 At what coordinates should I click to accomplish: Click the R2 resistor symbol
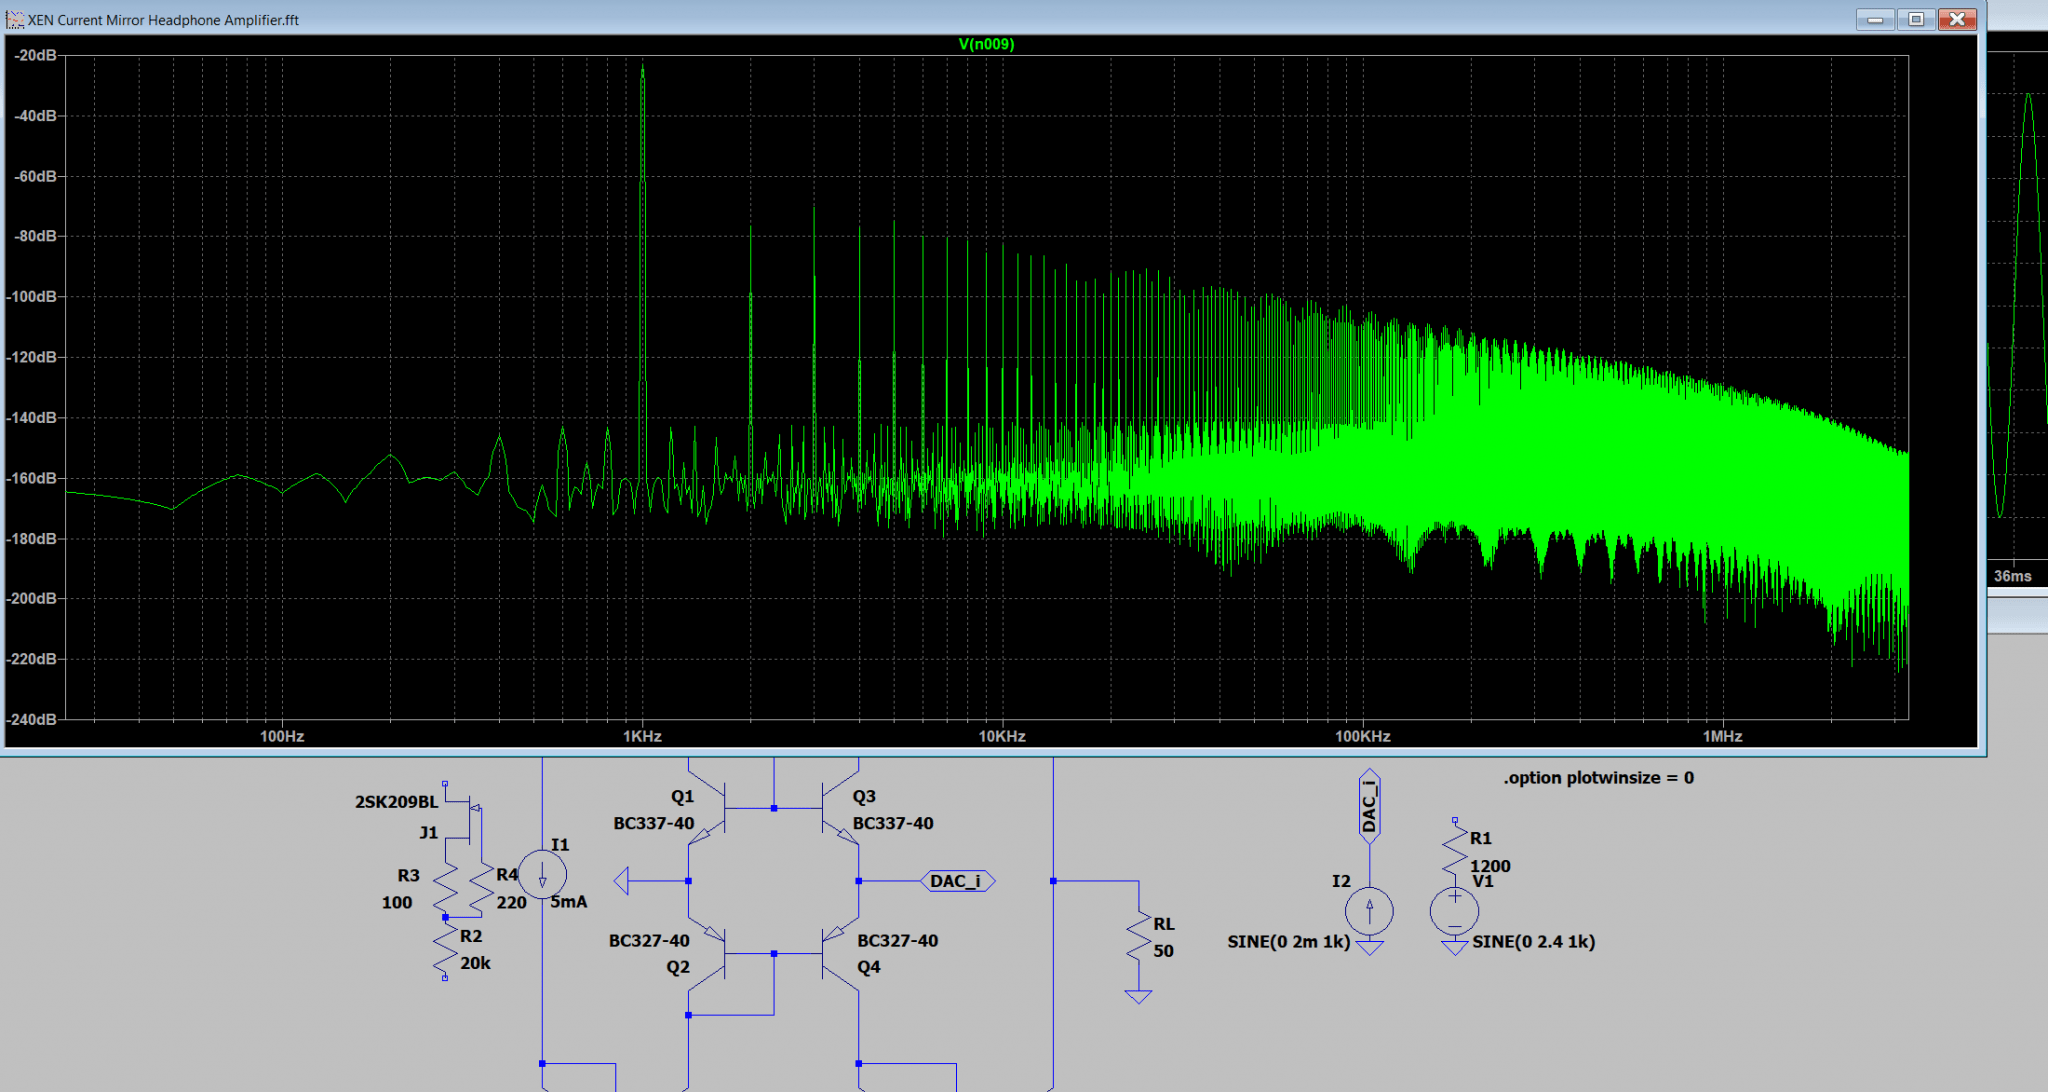point(445,949)
